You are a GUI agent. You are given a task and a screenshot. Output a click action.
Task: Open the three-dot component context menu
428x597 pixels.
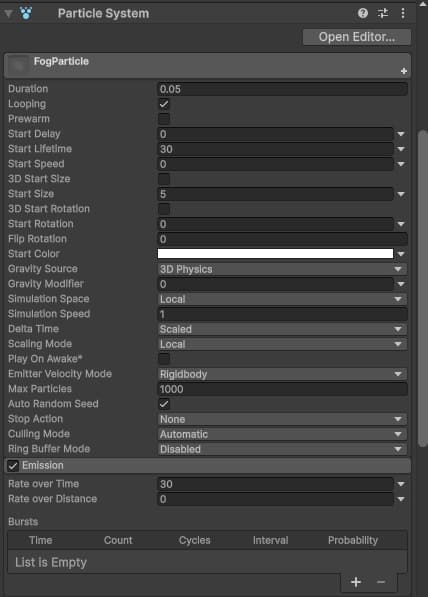coord(402,13)
